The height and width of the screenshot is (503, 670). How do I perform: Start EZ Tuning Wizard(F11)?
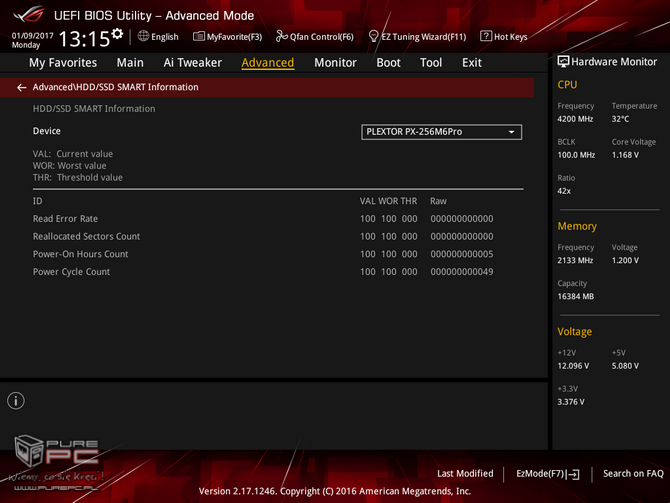point(417,37)
